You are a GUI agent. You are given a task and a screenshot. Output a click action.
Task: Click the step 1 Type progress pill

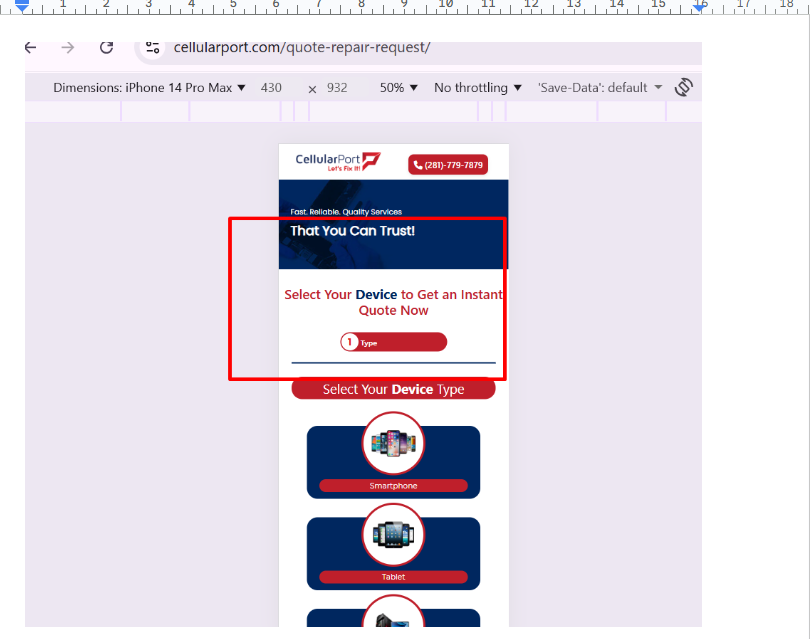[394, 342]
